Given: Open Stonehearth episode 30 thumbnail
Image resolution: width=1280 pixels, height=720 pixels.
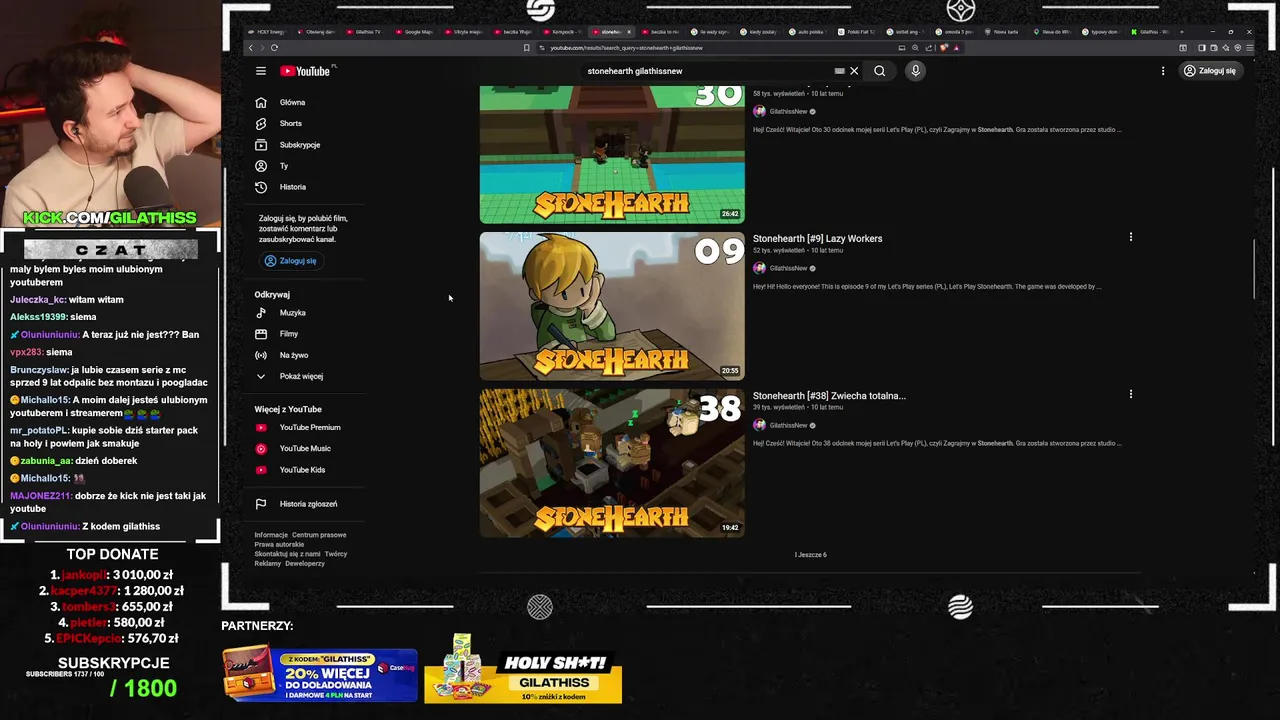Looking at the screenshot, I should click(612, 154).
